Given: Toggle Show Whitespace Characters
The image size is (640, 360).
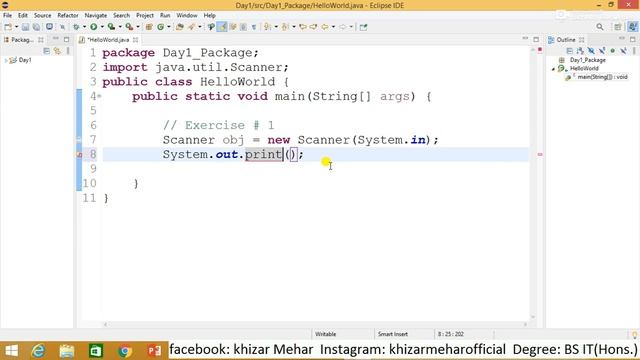Looking at the screenshot, I should pos(254,27).
